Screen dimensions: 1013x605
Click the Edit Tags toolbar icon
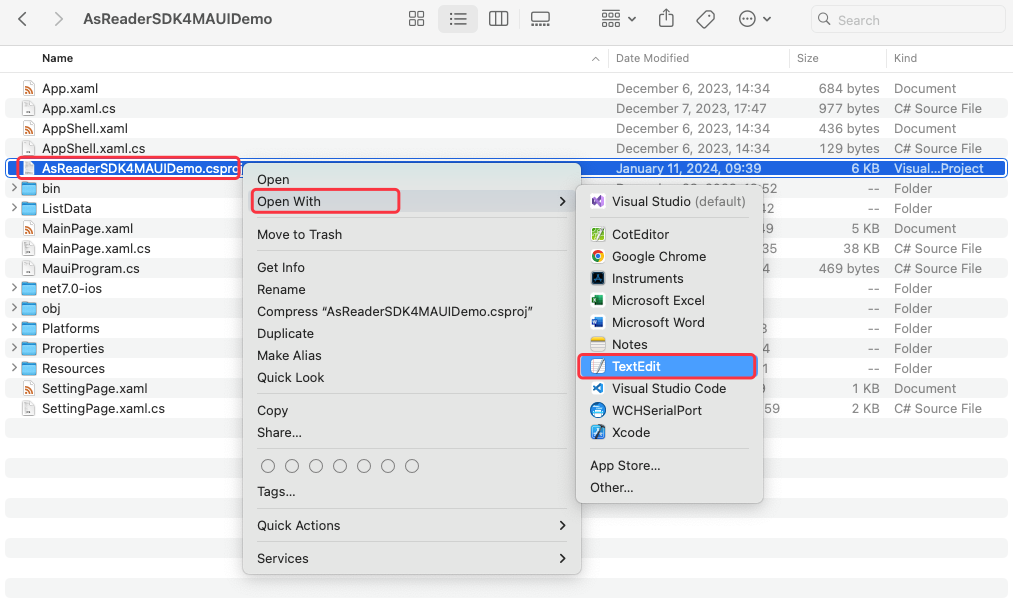pyautogui.click(x=705, y=19)
